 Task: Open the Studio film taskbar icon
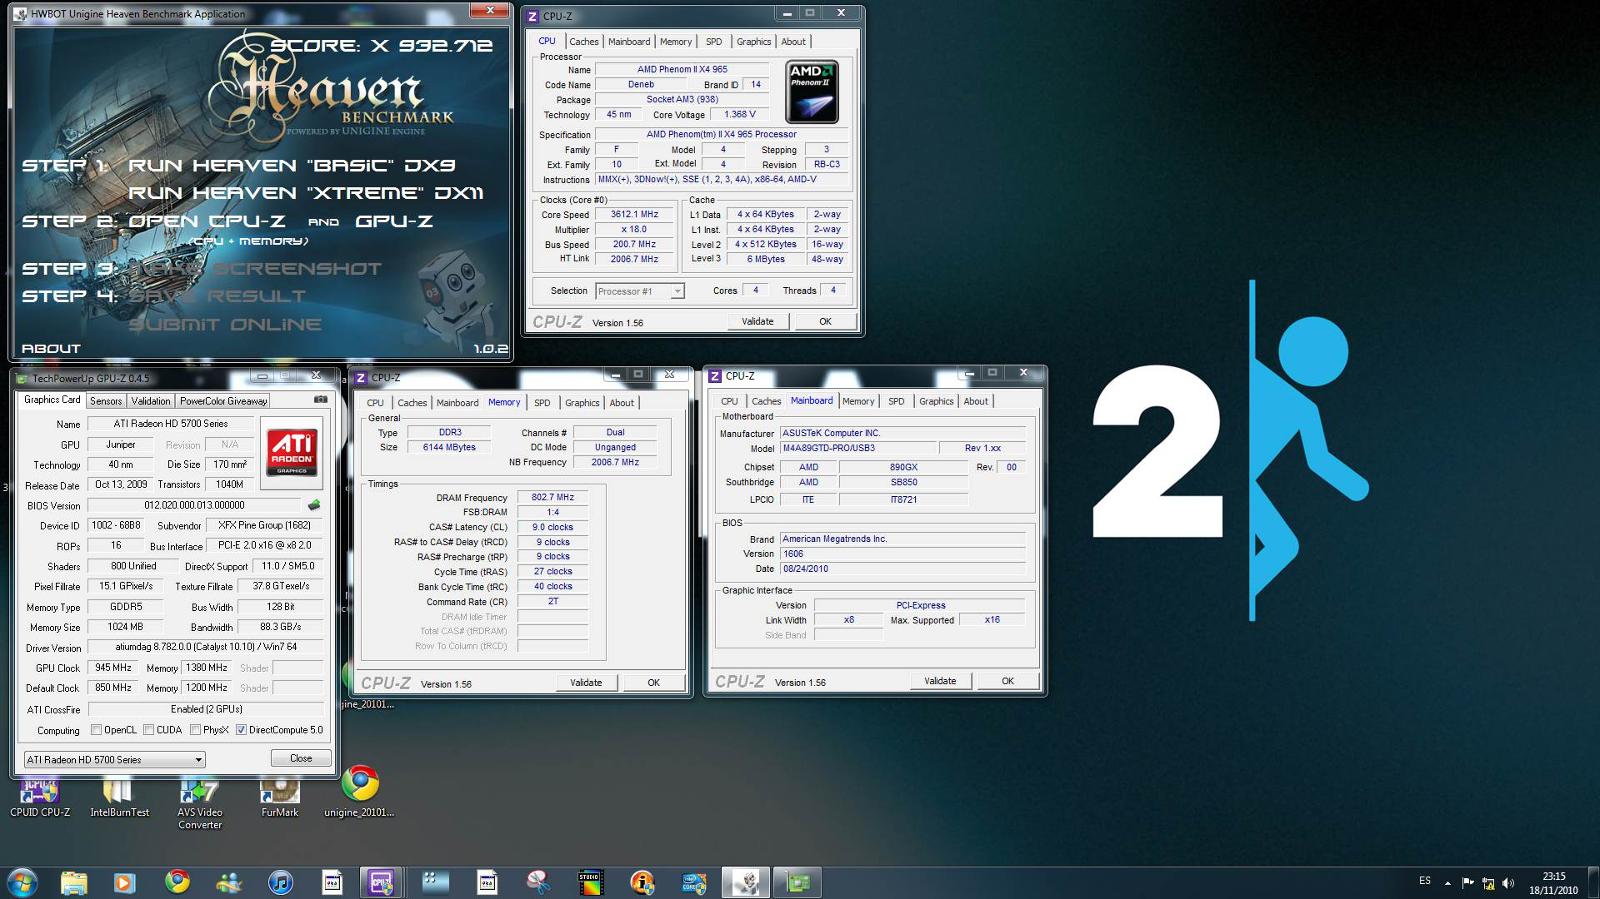[590, 882]
